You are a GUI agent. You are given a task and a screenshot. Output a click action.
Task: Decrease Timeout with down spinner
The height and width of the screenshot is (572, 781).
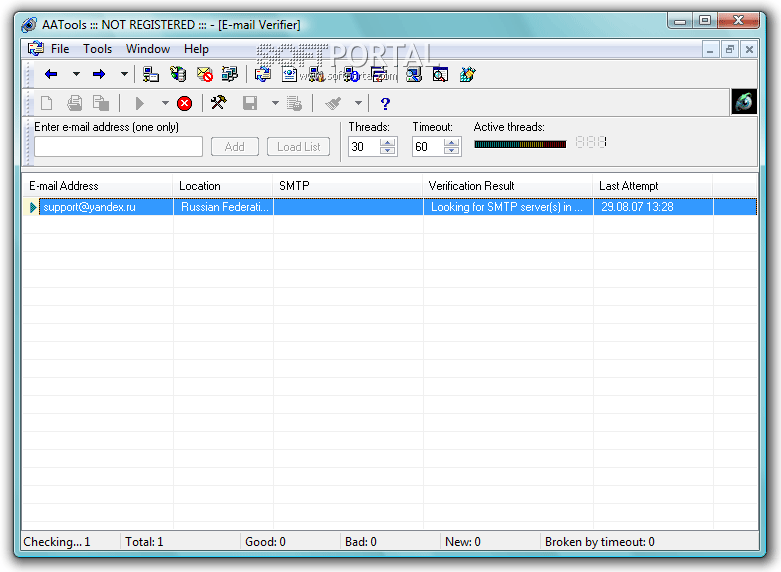pos(451,151)
